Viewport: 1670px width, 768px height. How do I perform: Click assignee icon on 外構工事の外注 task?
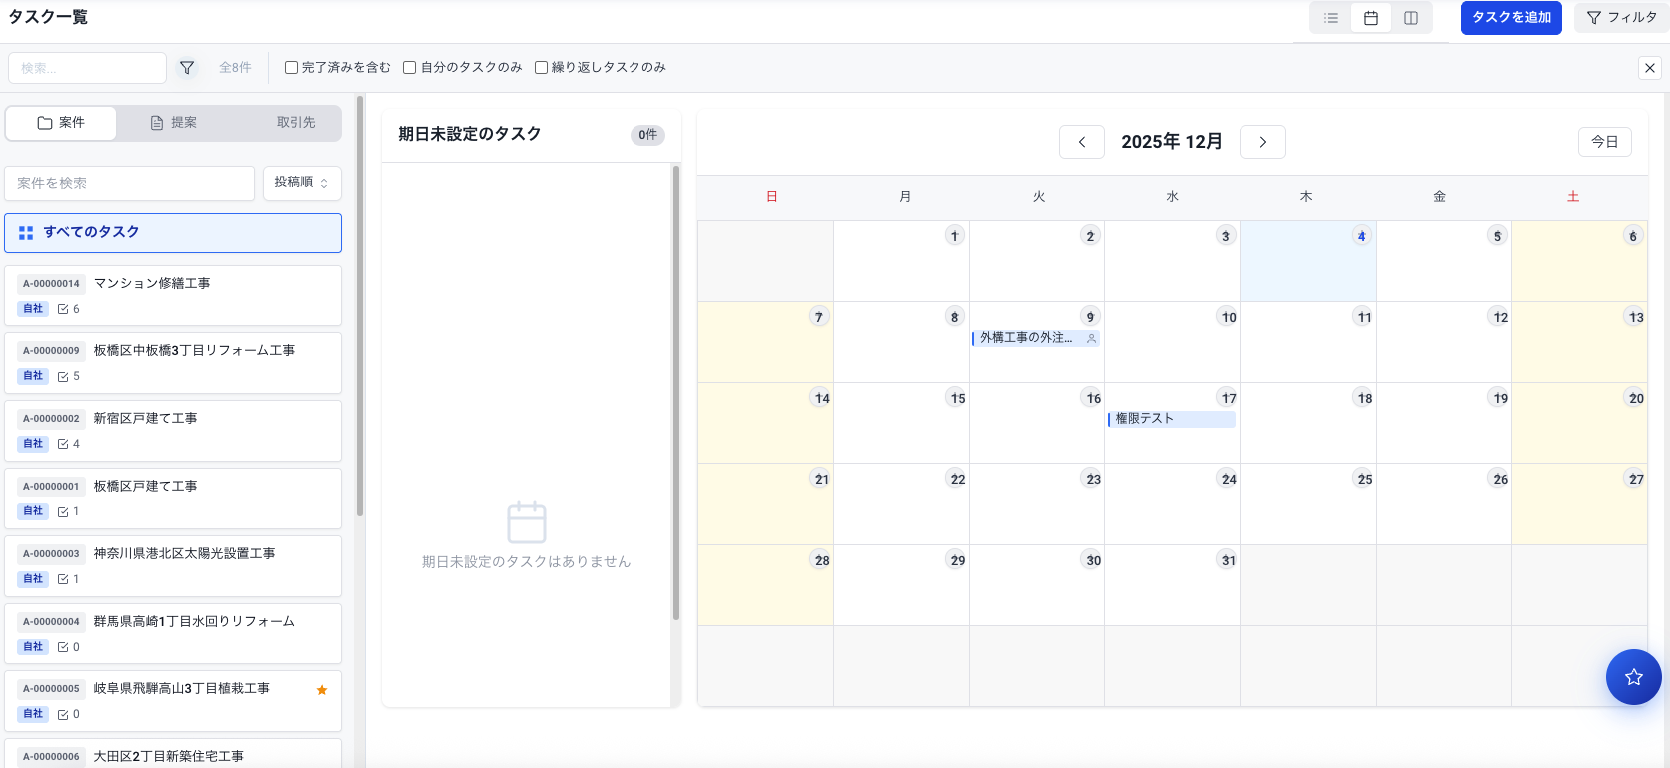[x=1091, y=338]
